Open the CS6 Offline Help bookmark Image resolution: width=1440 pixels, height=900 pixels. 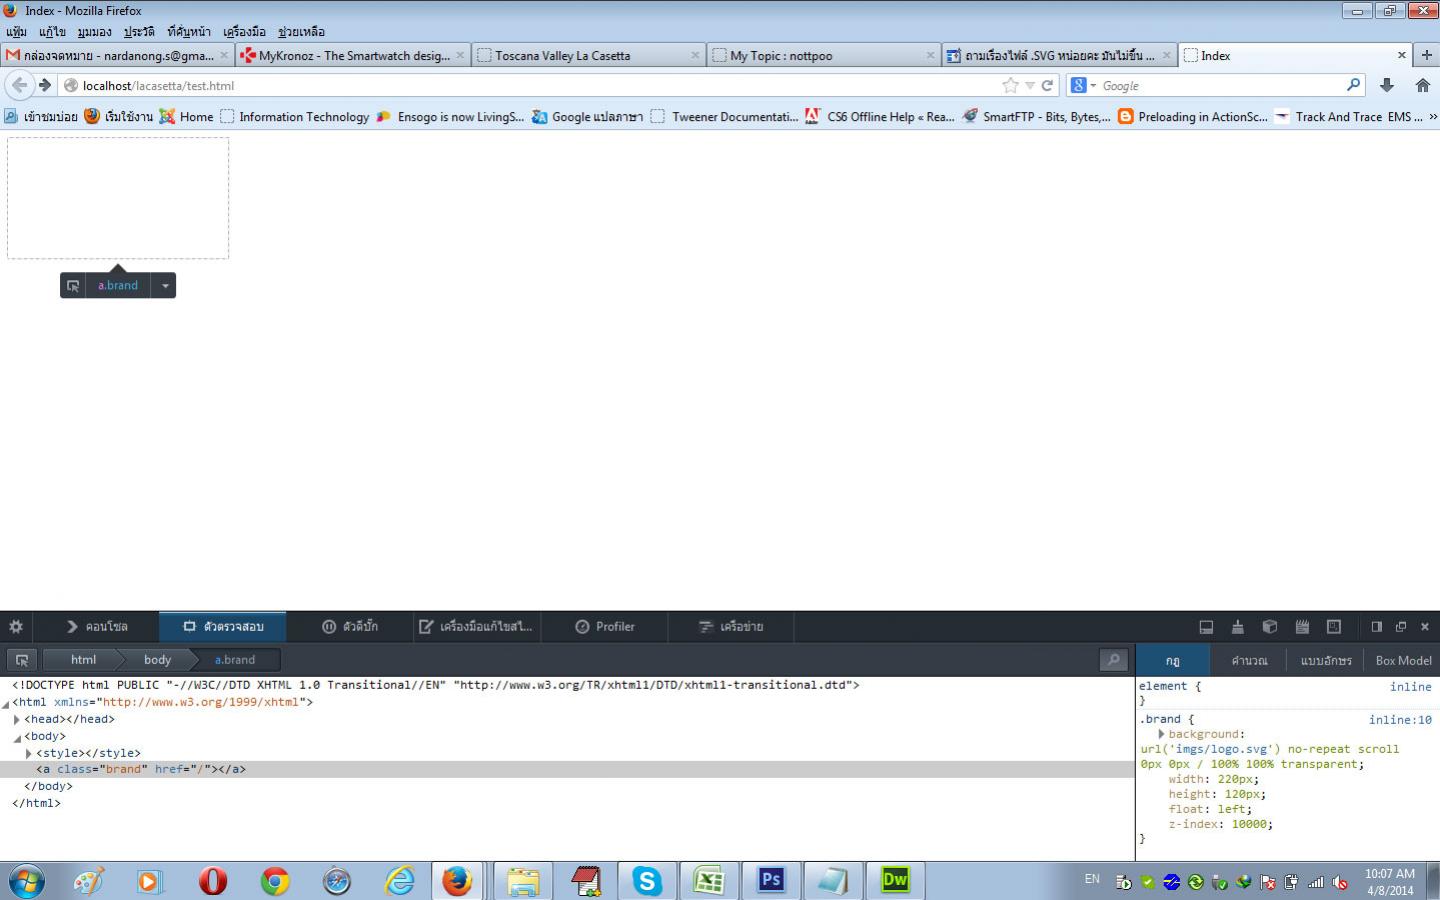[x=880, y=117]
